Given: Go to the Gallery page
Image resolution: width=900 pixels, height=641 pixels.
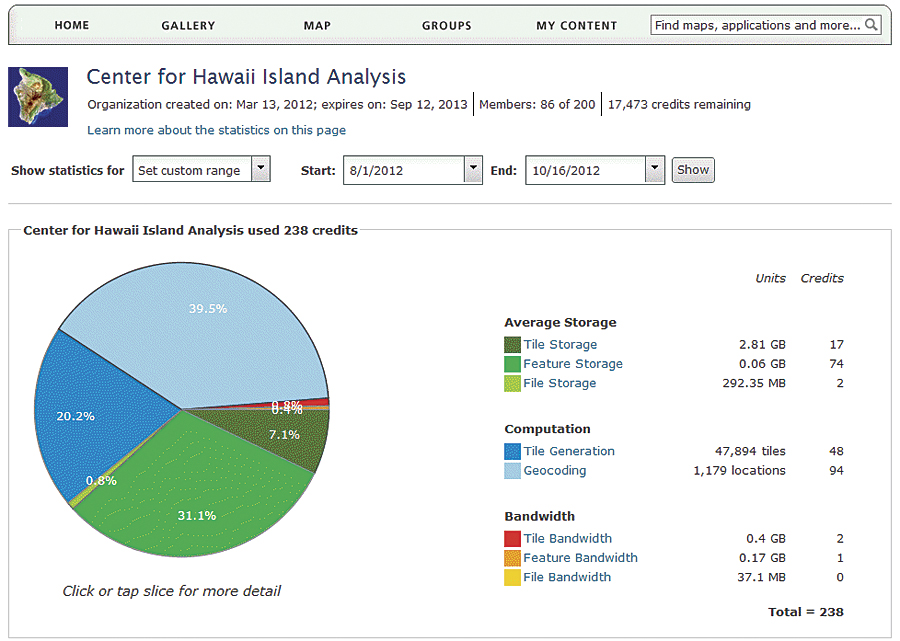Looking at the screenshot, I should 188,26.
